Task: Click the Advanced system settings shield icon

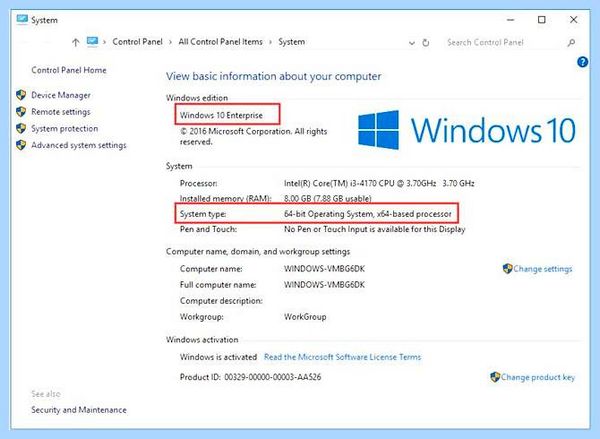Action: pyautogui.click(x=21, y=145)
